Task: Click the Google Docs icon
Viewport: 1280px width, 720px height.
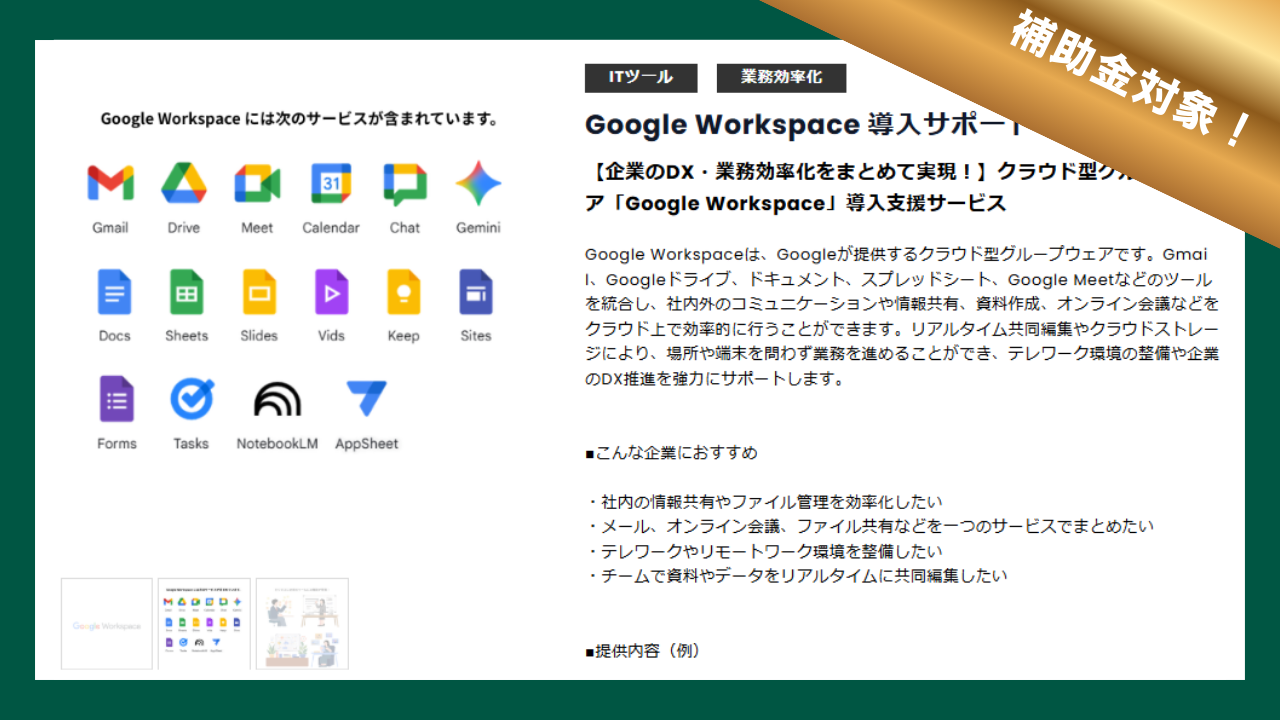Action: click(x=114, y=292)
